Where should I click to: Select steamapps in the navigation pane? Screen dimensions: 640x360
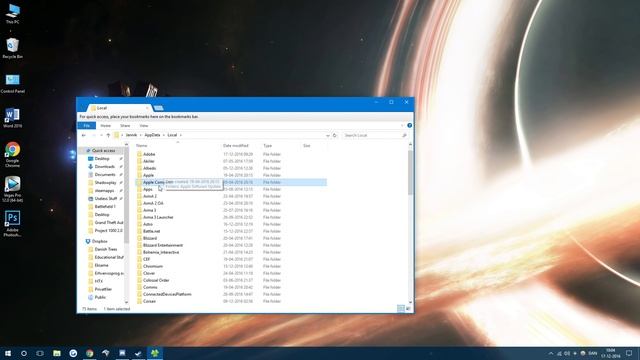tap(104, 191)
